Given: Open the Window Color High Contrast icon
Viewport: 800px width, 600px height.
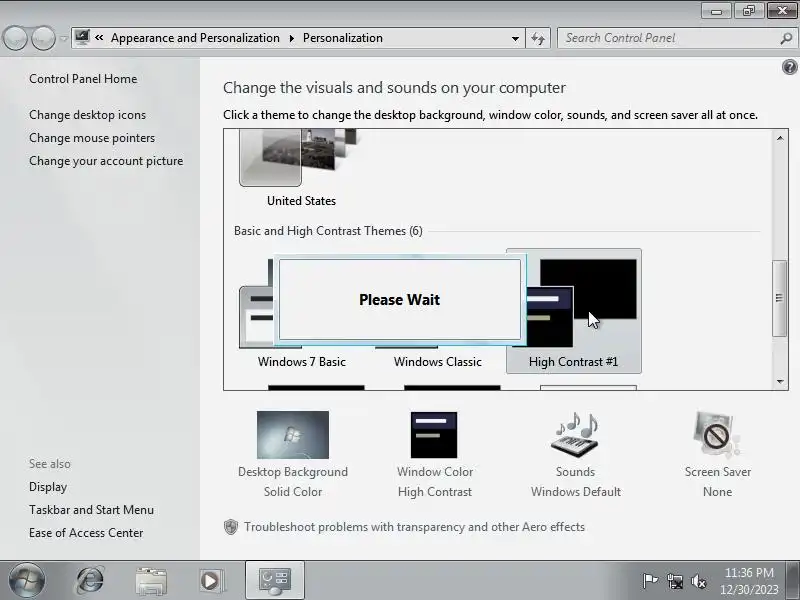Looking at the screenshot, I should [434, 435].
